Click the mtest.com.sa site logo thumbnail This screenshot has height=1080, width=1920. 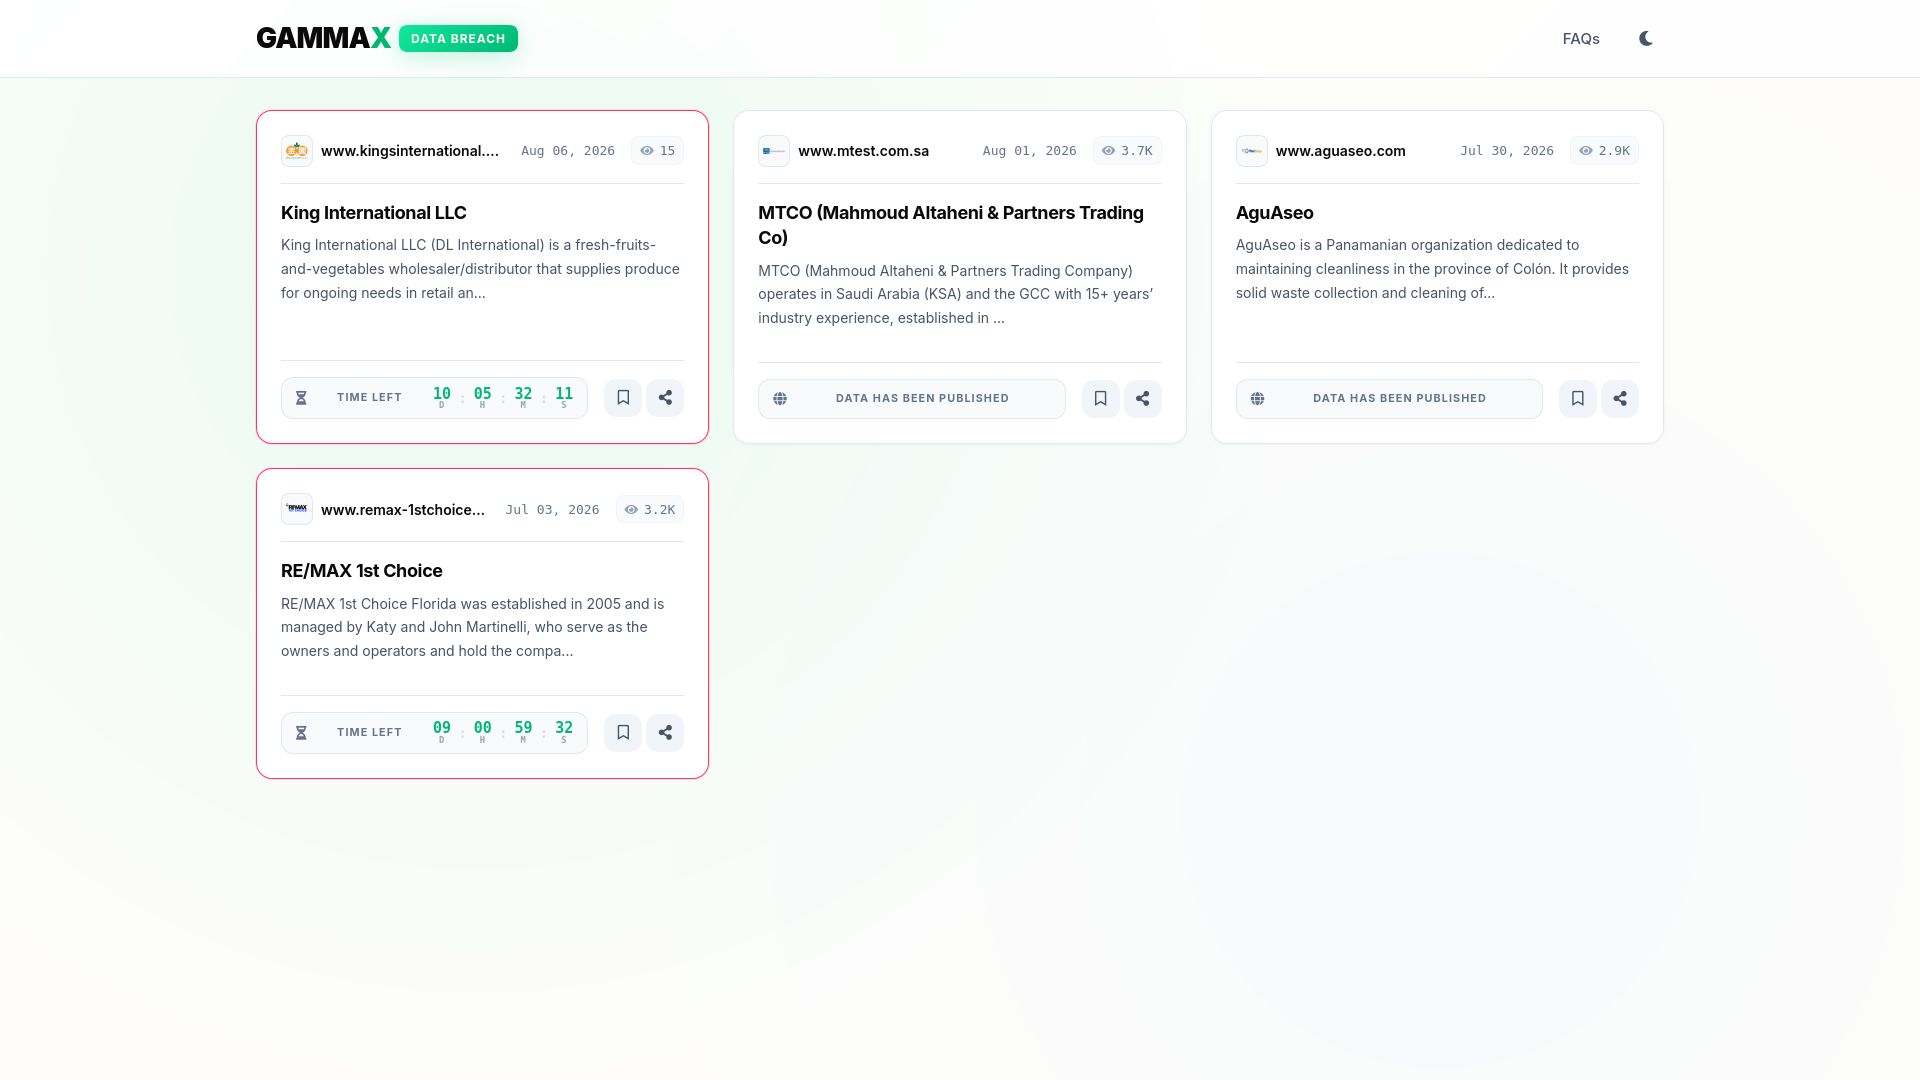774,151
